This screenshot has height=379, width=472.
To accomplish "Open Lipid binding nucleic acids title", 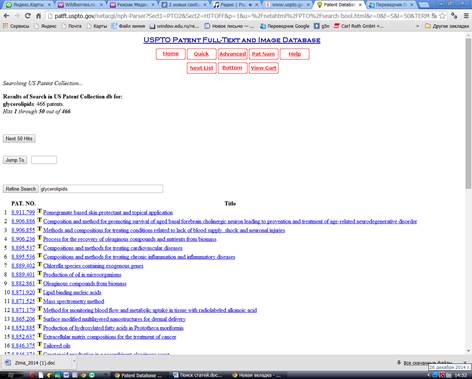I will click(x=72, y=292).
